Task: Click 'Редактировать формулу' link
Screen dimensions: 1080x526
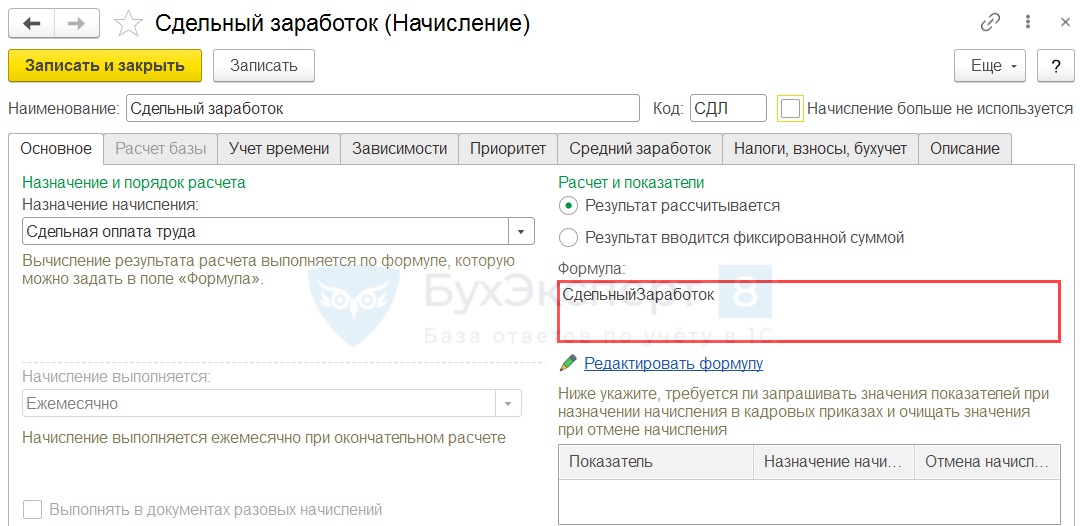Action: coord(673,363)
